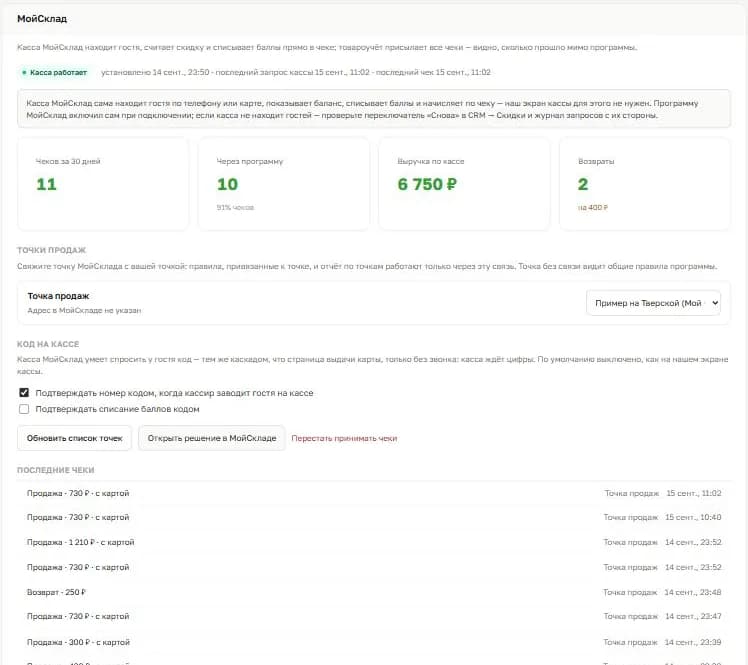Click the 'Возвраты' card
This screenshot has height=665, width=748.
645,184
